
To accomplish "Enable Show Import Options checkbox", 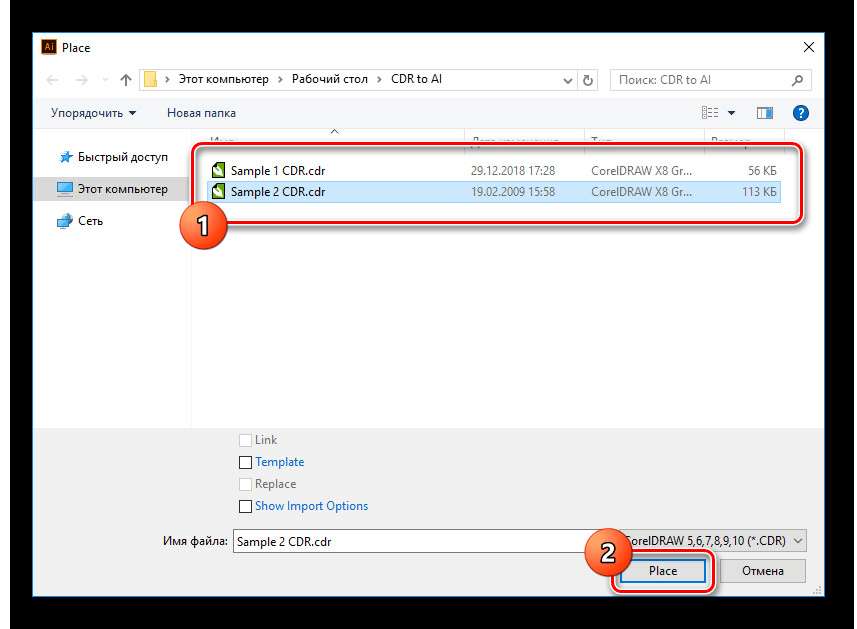I will 245,507.
